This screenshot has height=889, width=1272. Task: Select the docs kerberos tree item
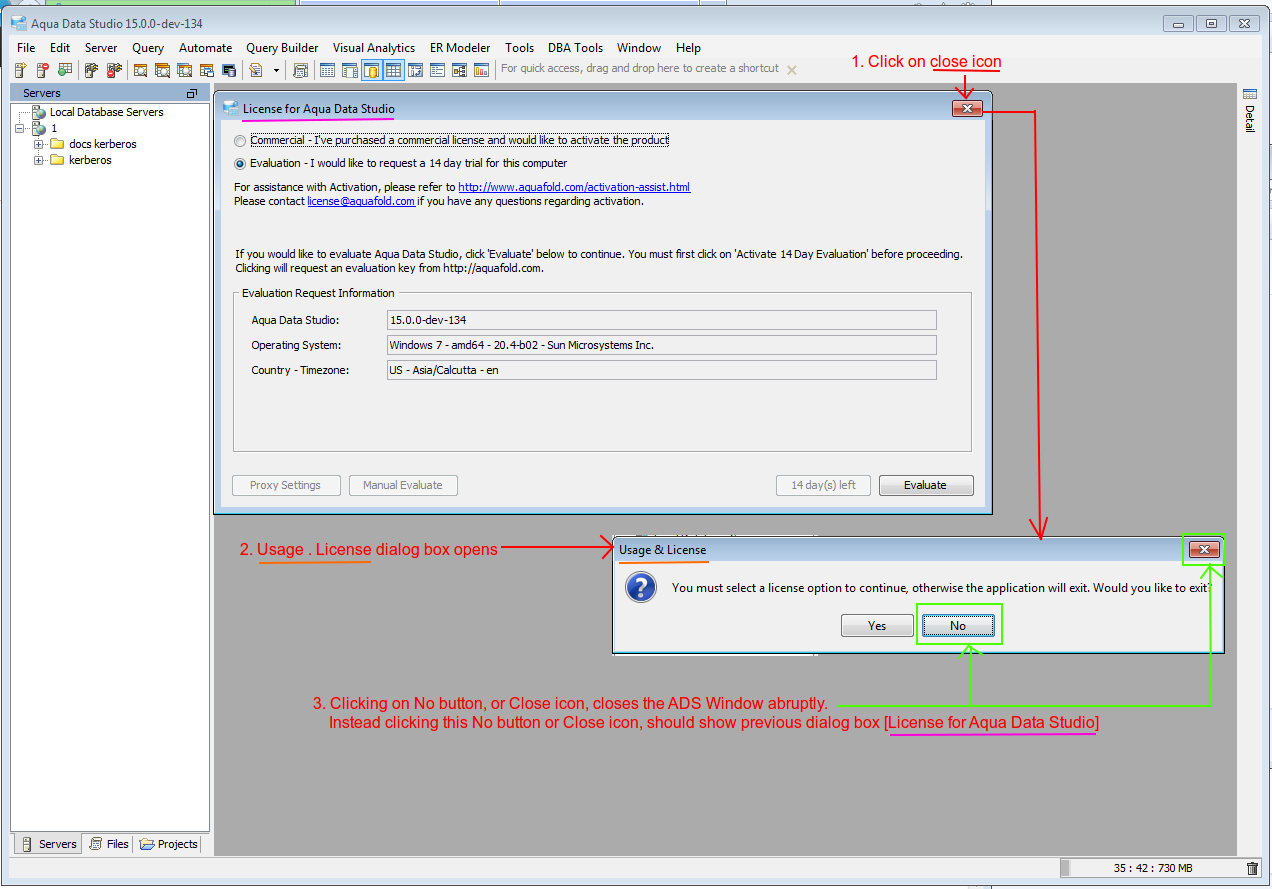(x=102, y=144)
